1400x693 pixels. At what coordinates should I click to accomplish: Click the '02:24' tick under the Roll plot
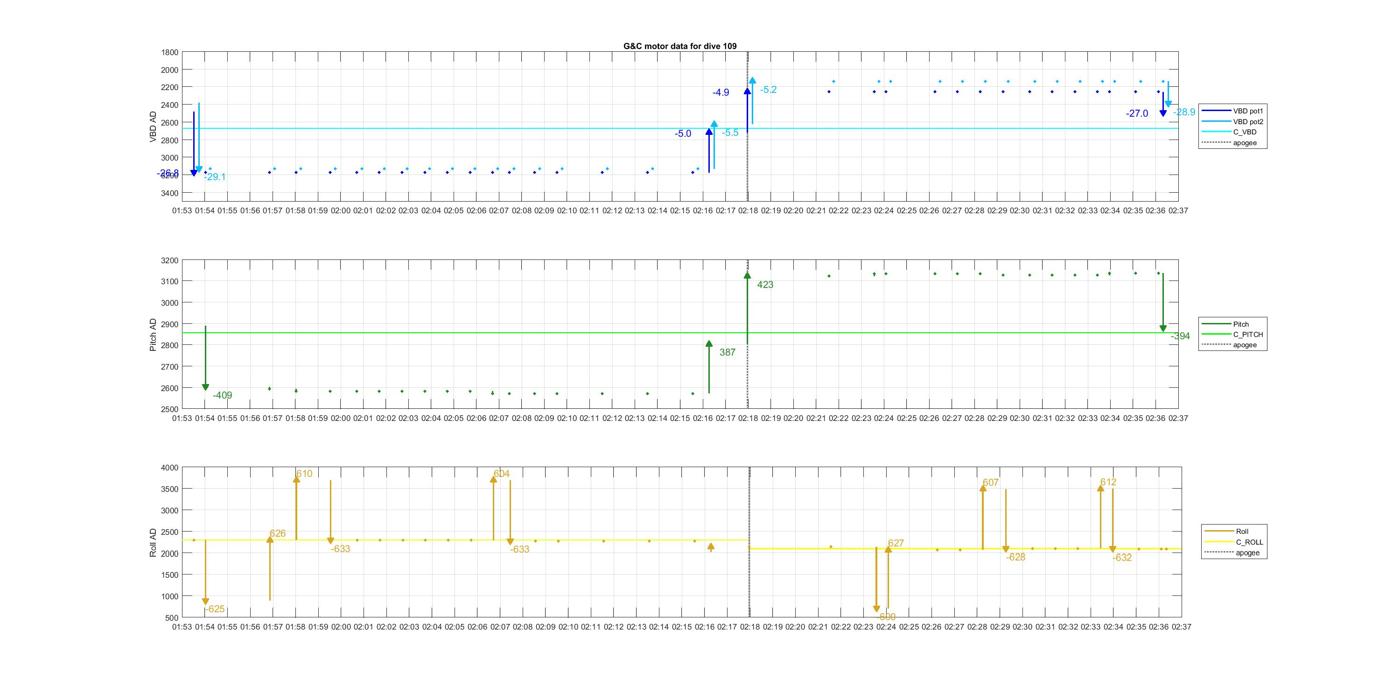click(x=886, y=627)
